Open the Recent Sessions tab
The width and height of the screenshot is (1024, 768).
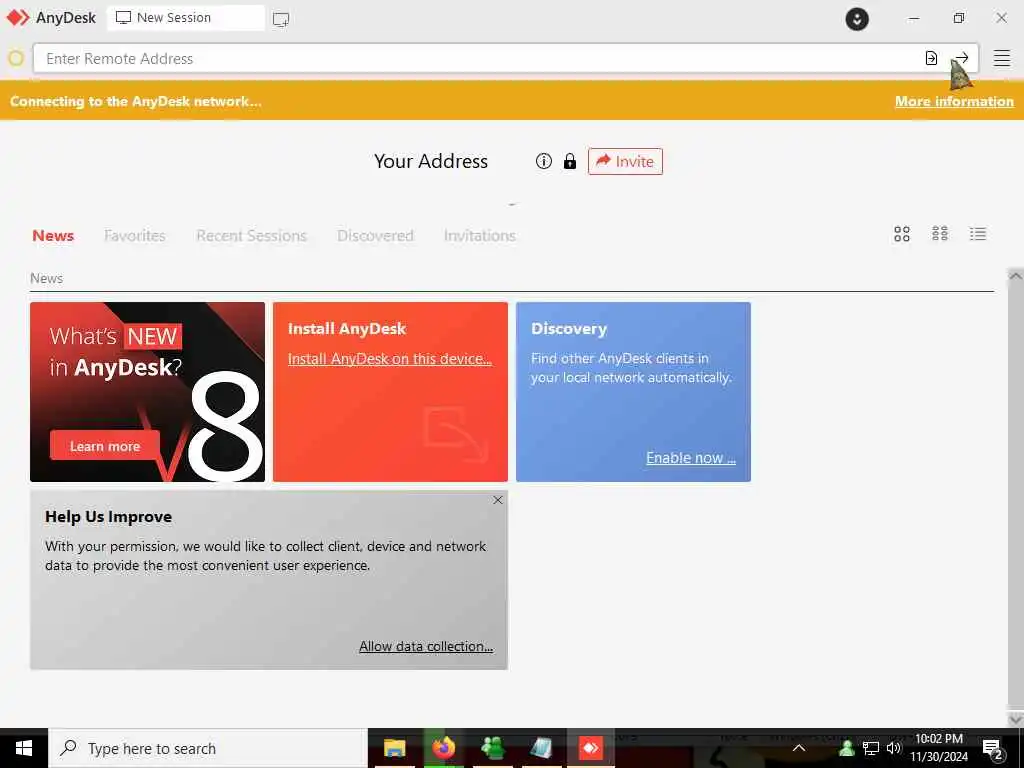point(251,236)
